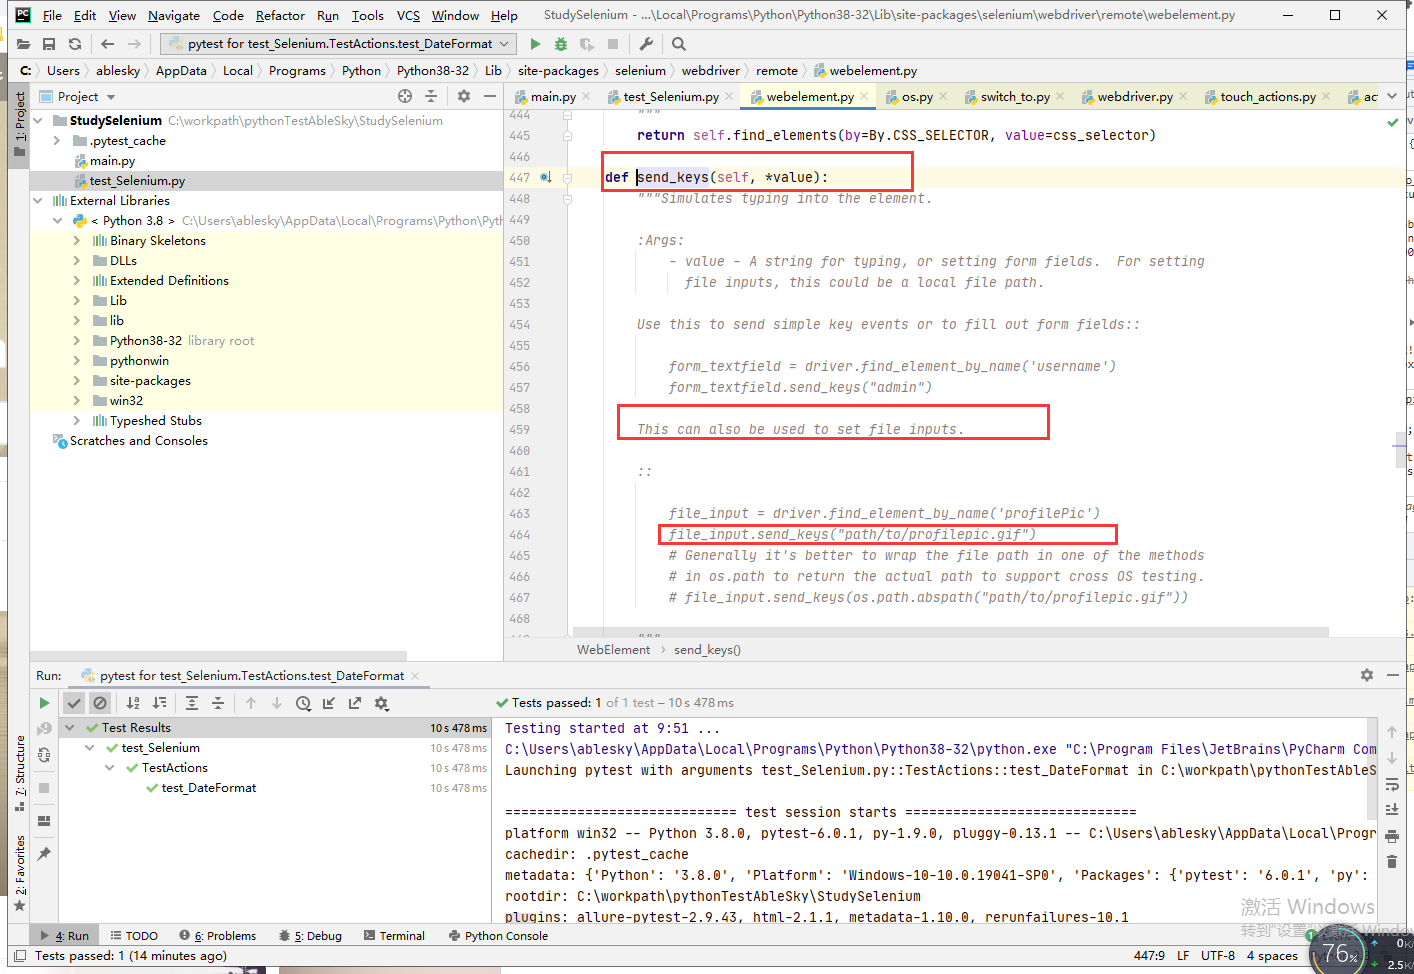Toggle scroll to end of console
This screenshot has width=1414, height=974.
point(1392,809)
